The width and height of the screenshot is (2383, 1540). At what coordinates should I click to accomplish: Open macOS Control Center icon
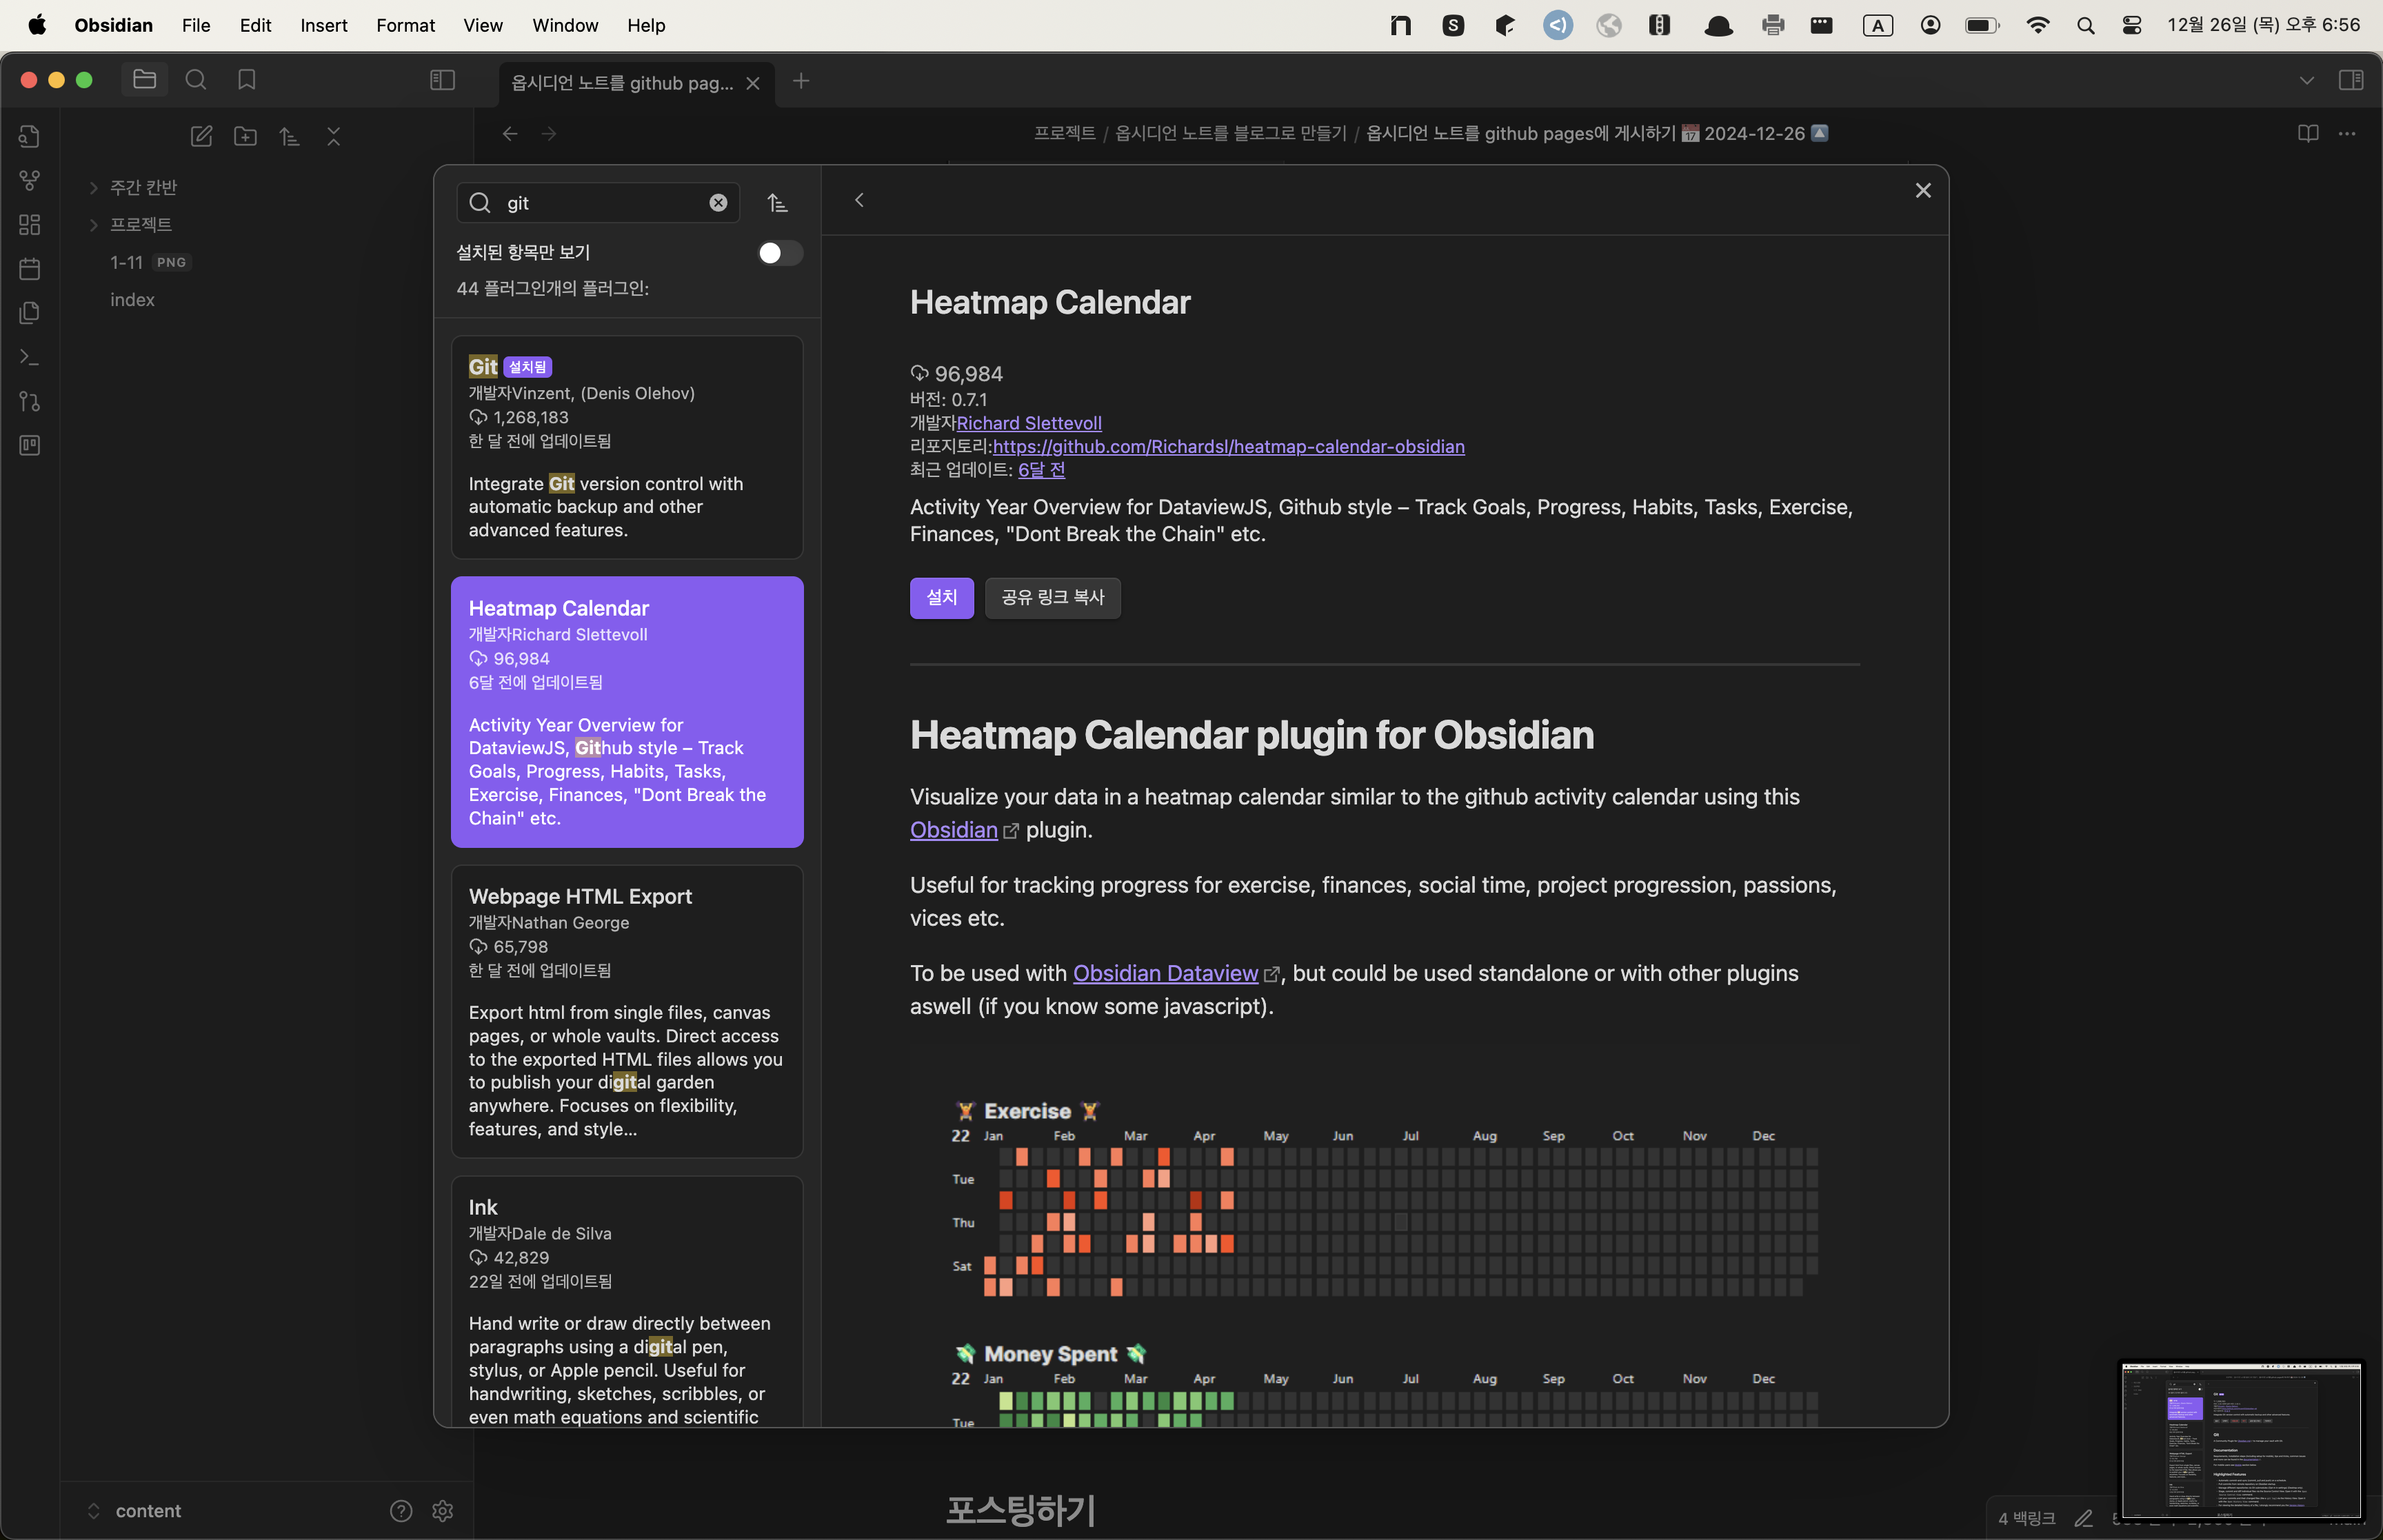click(x=2131, y=25)
